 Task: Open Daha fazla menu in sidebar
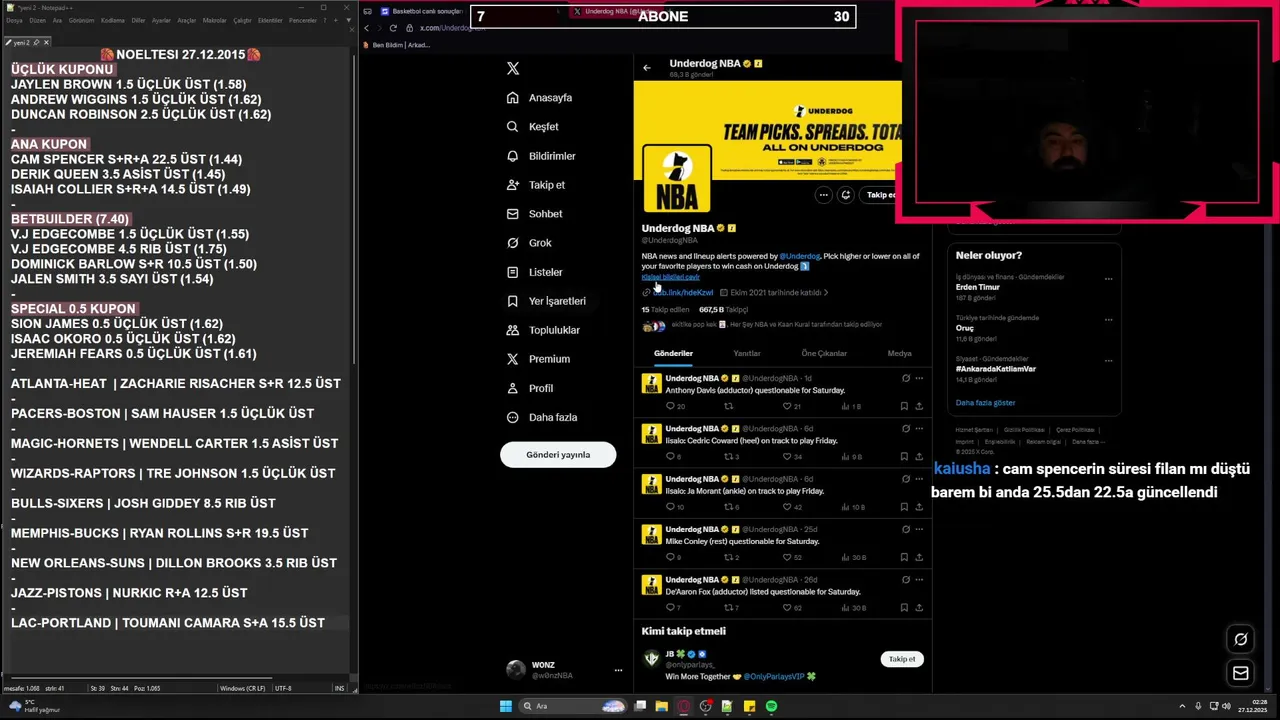541,417
